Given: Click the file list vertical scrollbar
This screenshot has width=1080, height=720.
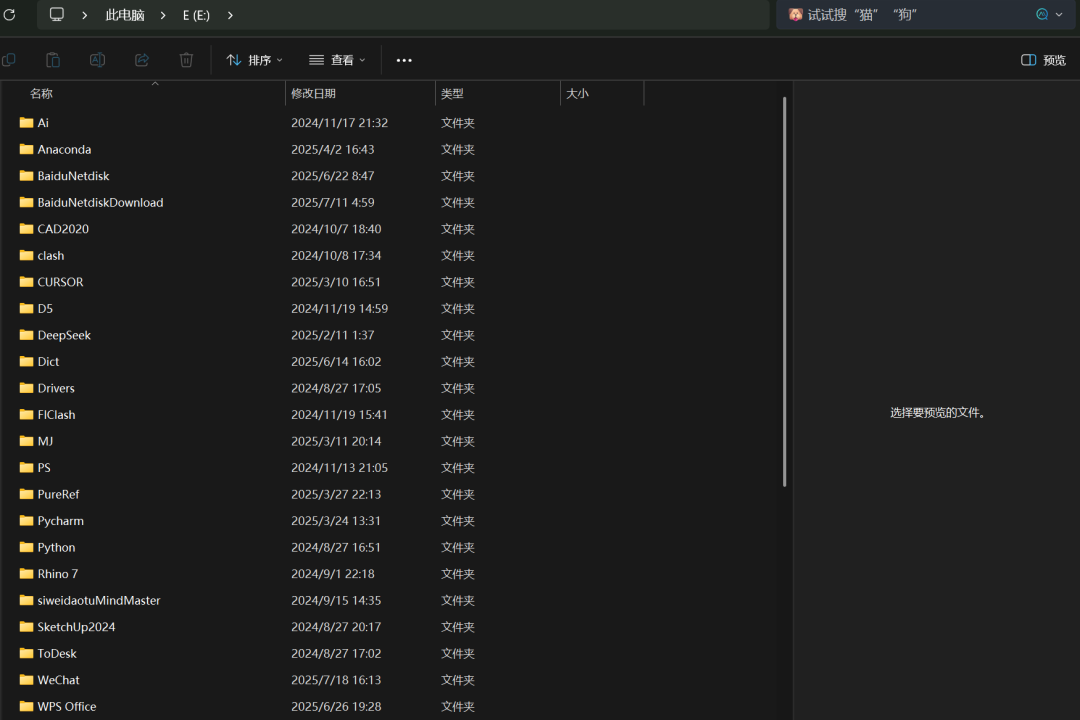Looking at the screenshot, I should [x=785, y=292].
